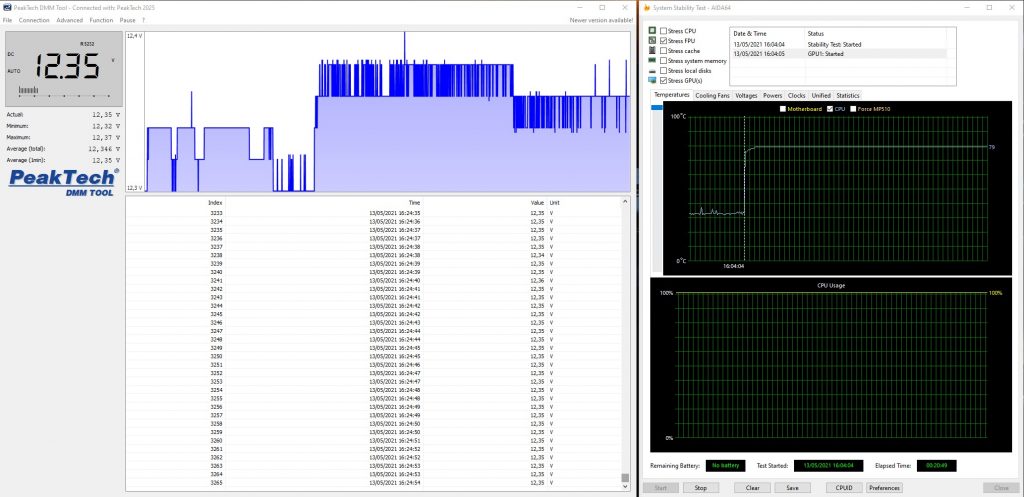Enable the Stress CPU checkbox
Viewport: 1024px width, 497px height.
tap(663, 31)
